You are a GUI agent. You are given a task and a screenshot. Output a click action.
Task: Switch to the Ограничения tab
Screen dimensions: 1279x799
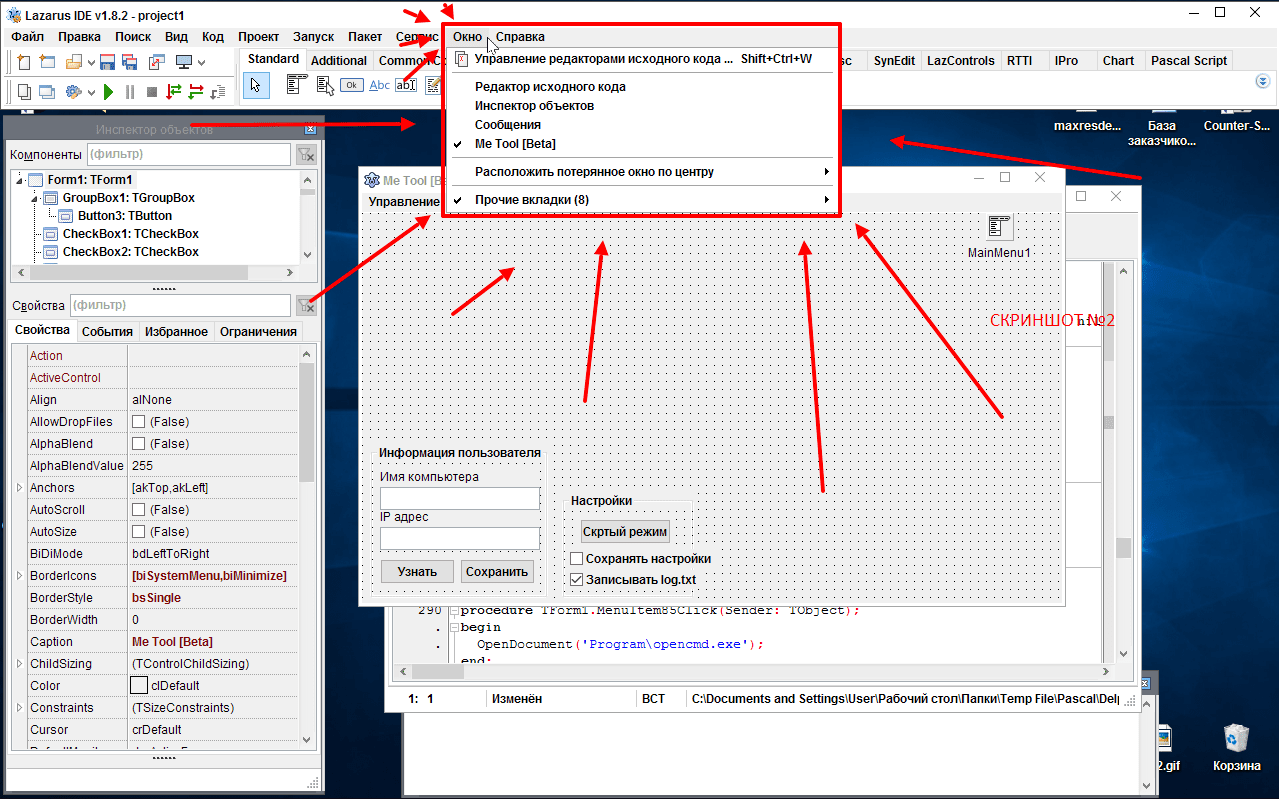point(258,332)
